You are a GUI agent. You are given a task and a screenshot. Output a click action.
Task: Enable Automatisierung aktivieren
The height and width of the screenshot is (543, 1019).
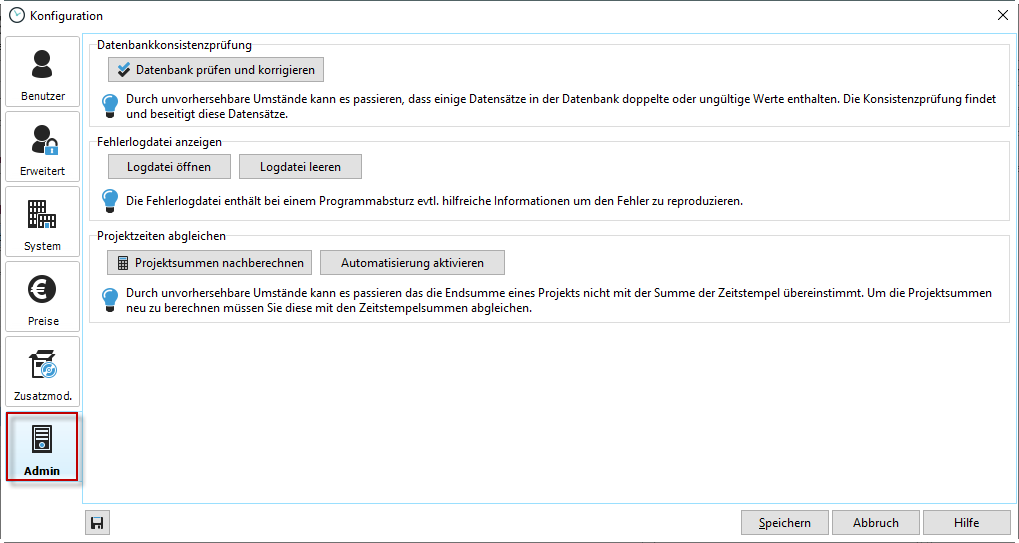point(412,263)
